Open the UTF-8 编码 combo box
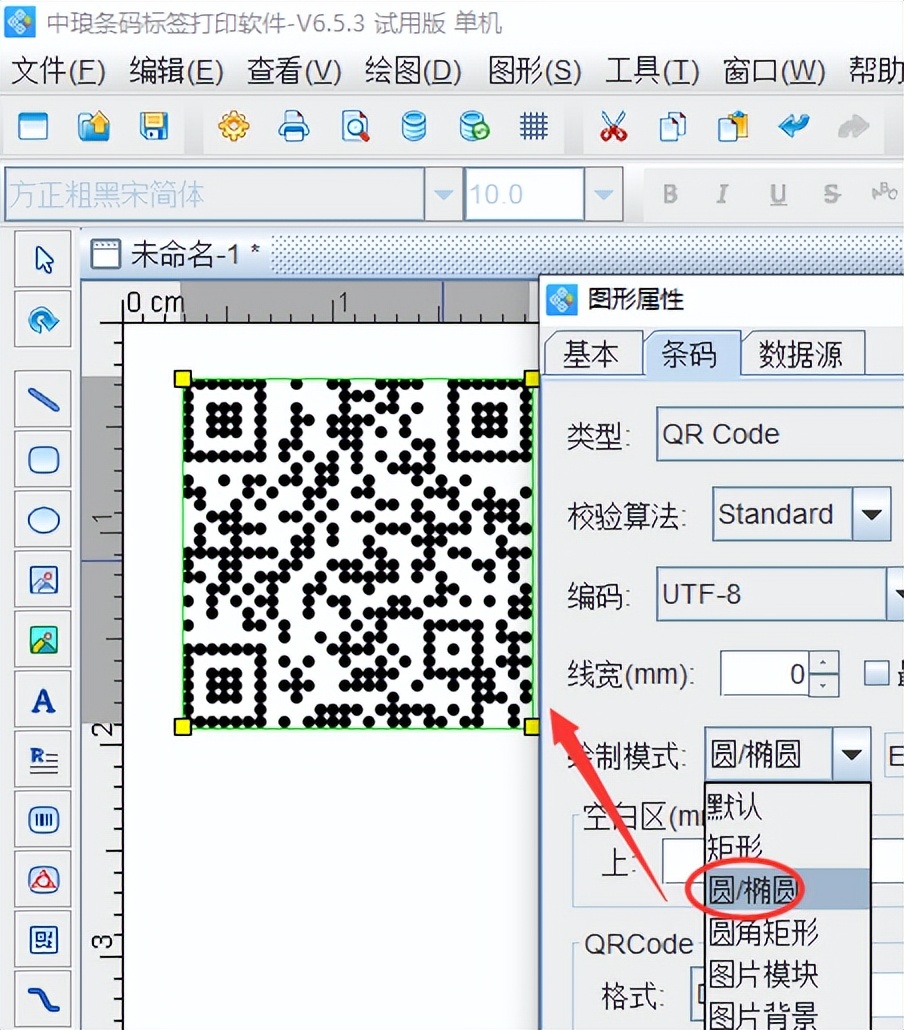The image size is (904, 1030). [x=780, y=594]
